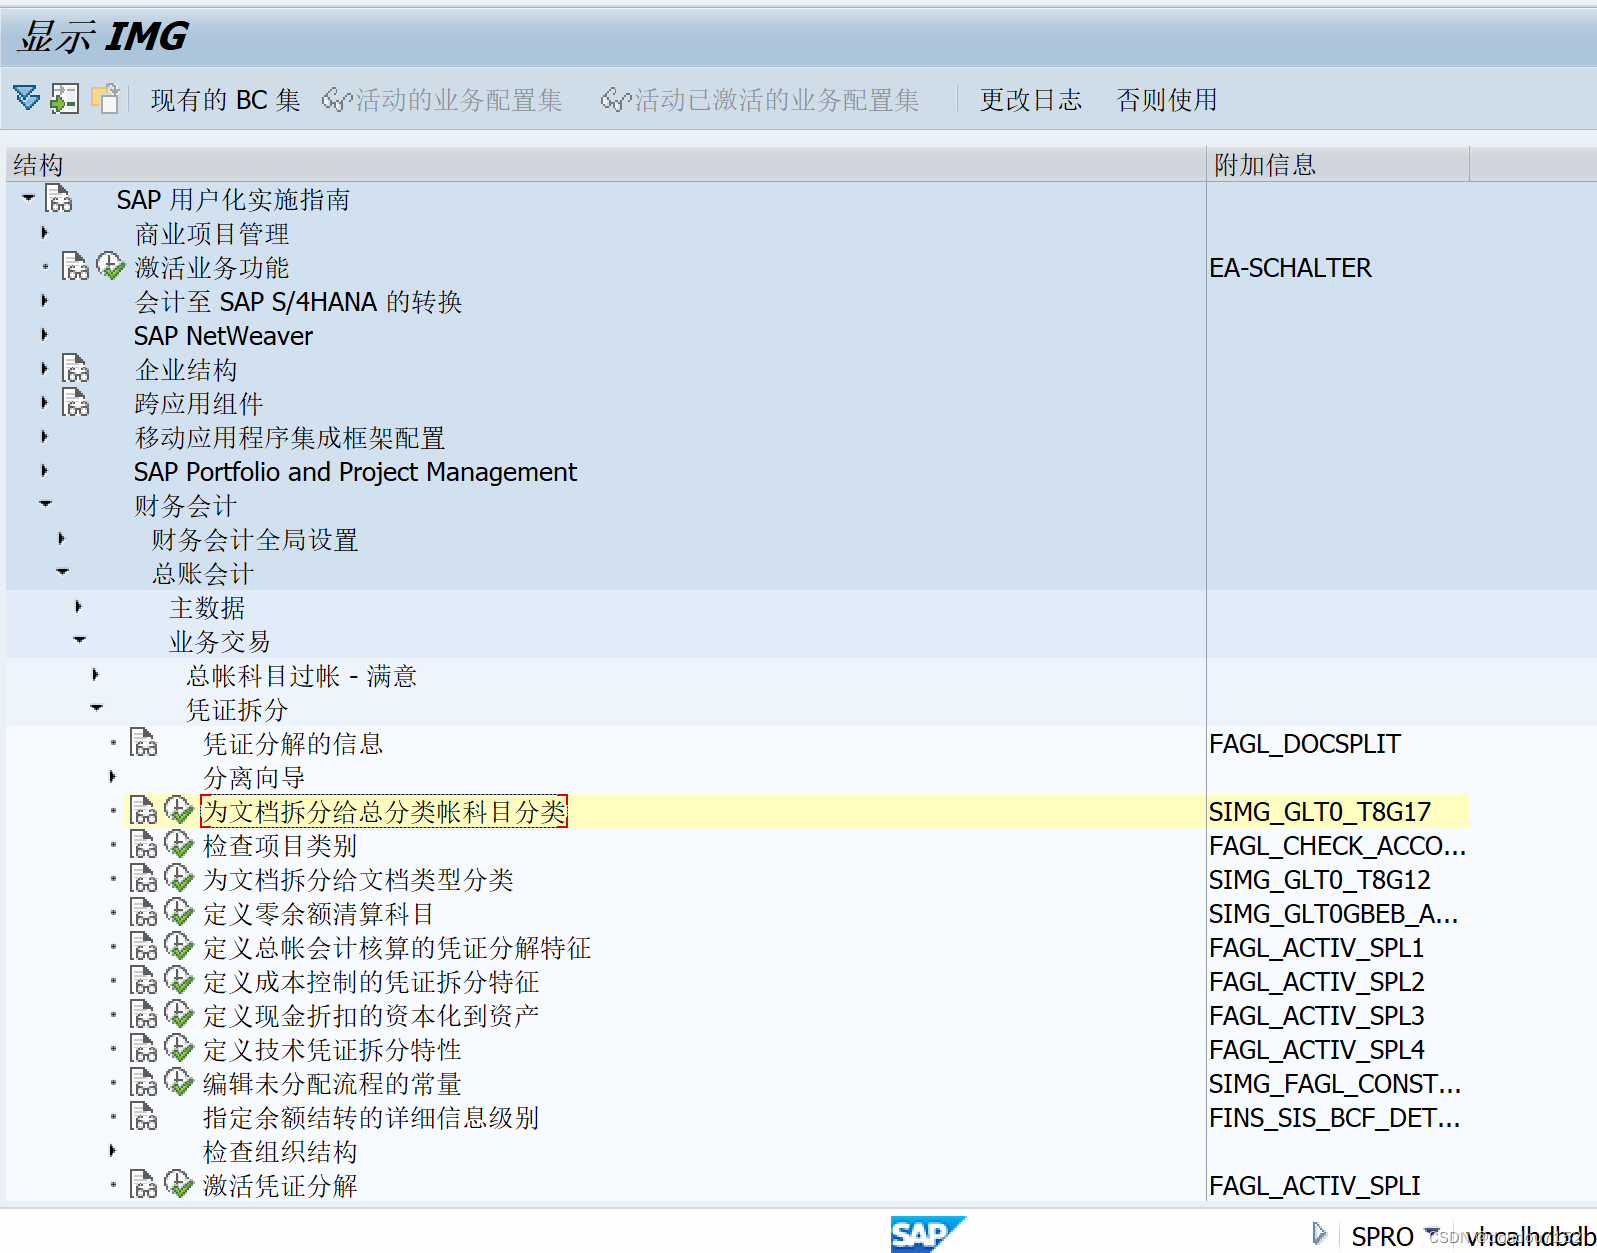This screenshot has height=1253, width=1597.
Task: Open documentation icon for 跨应用组件
Action: pos(76,403)
